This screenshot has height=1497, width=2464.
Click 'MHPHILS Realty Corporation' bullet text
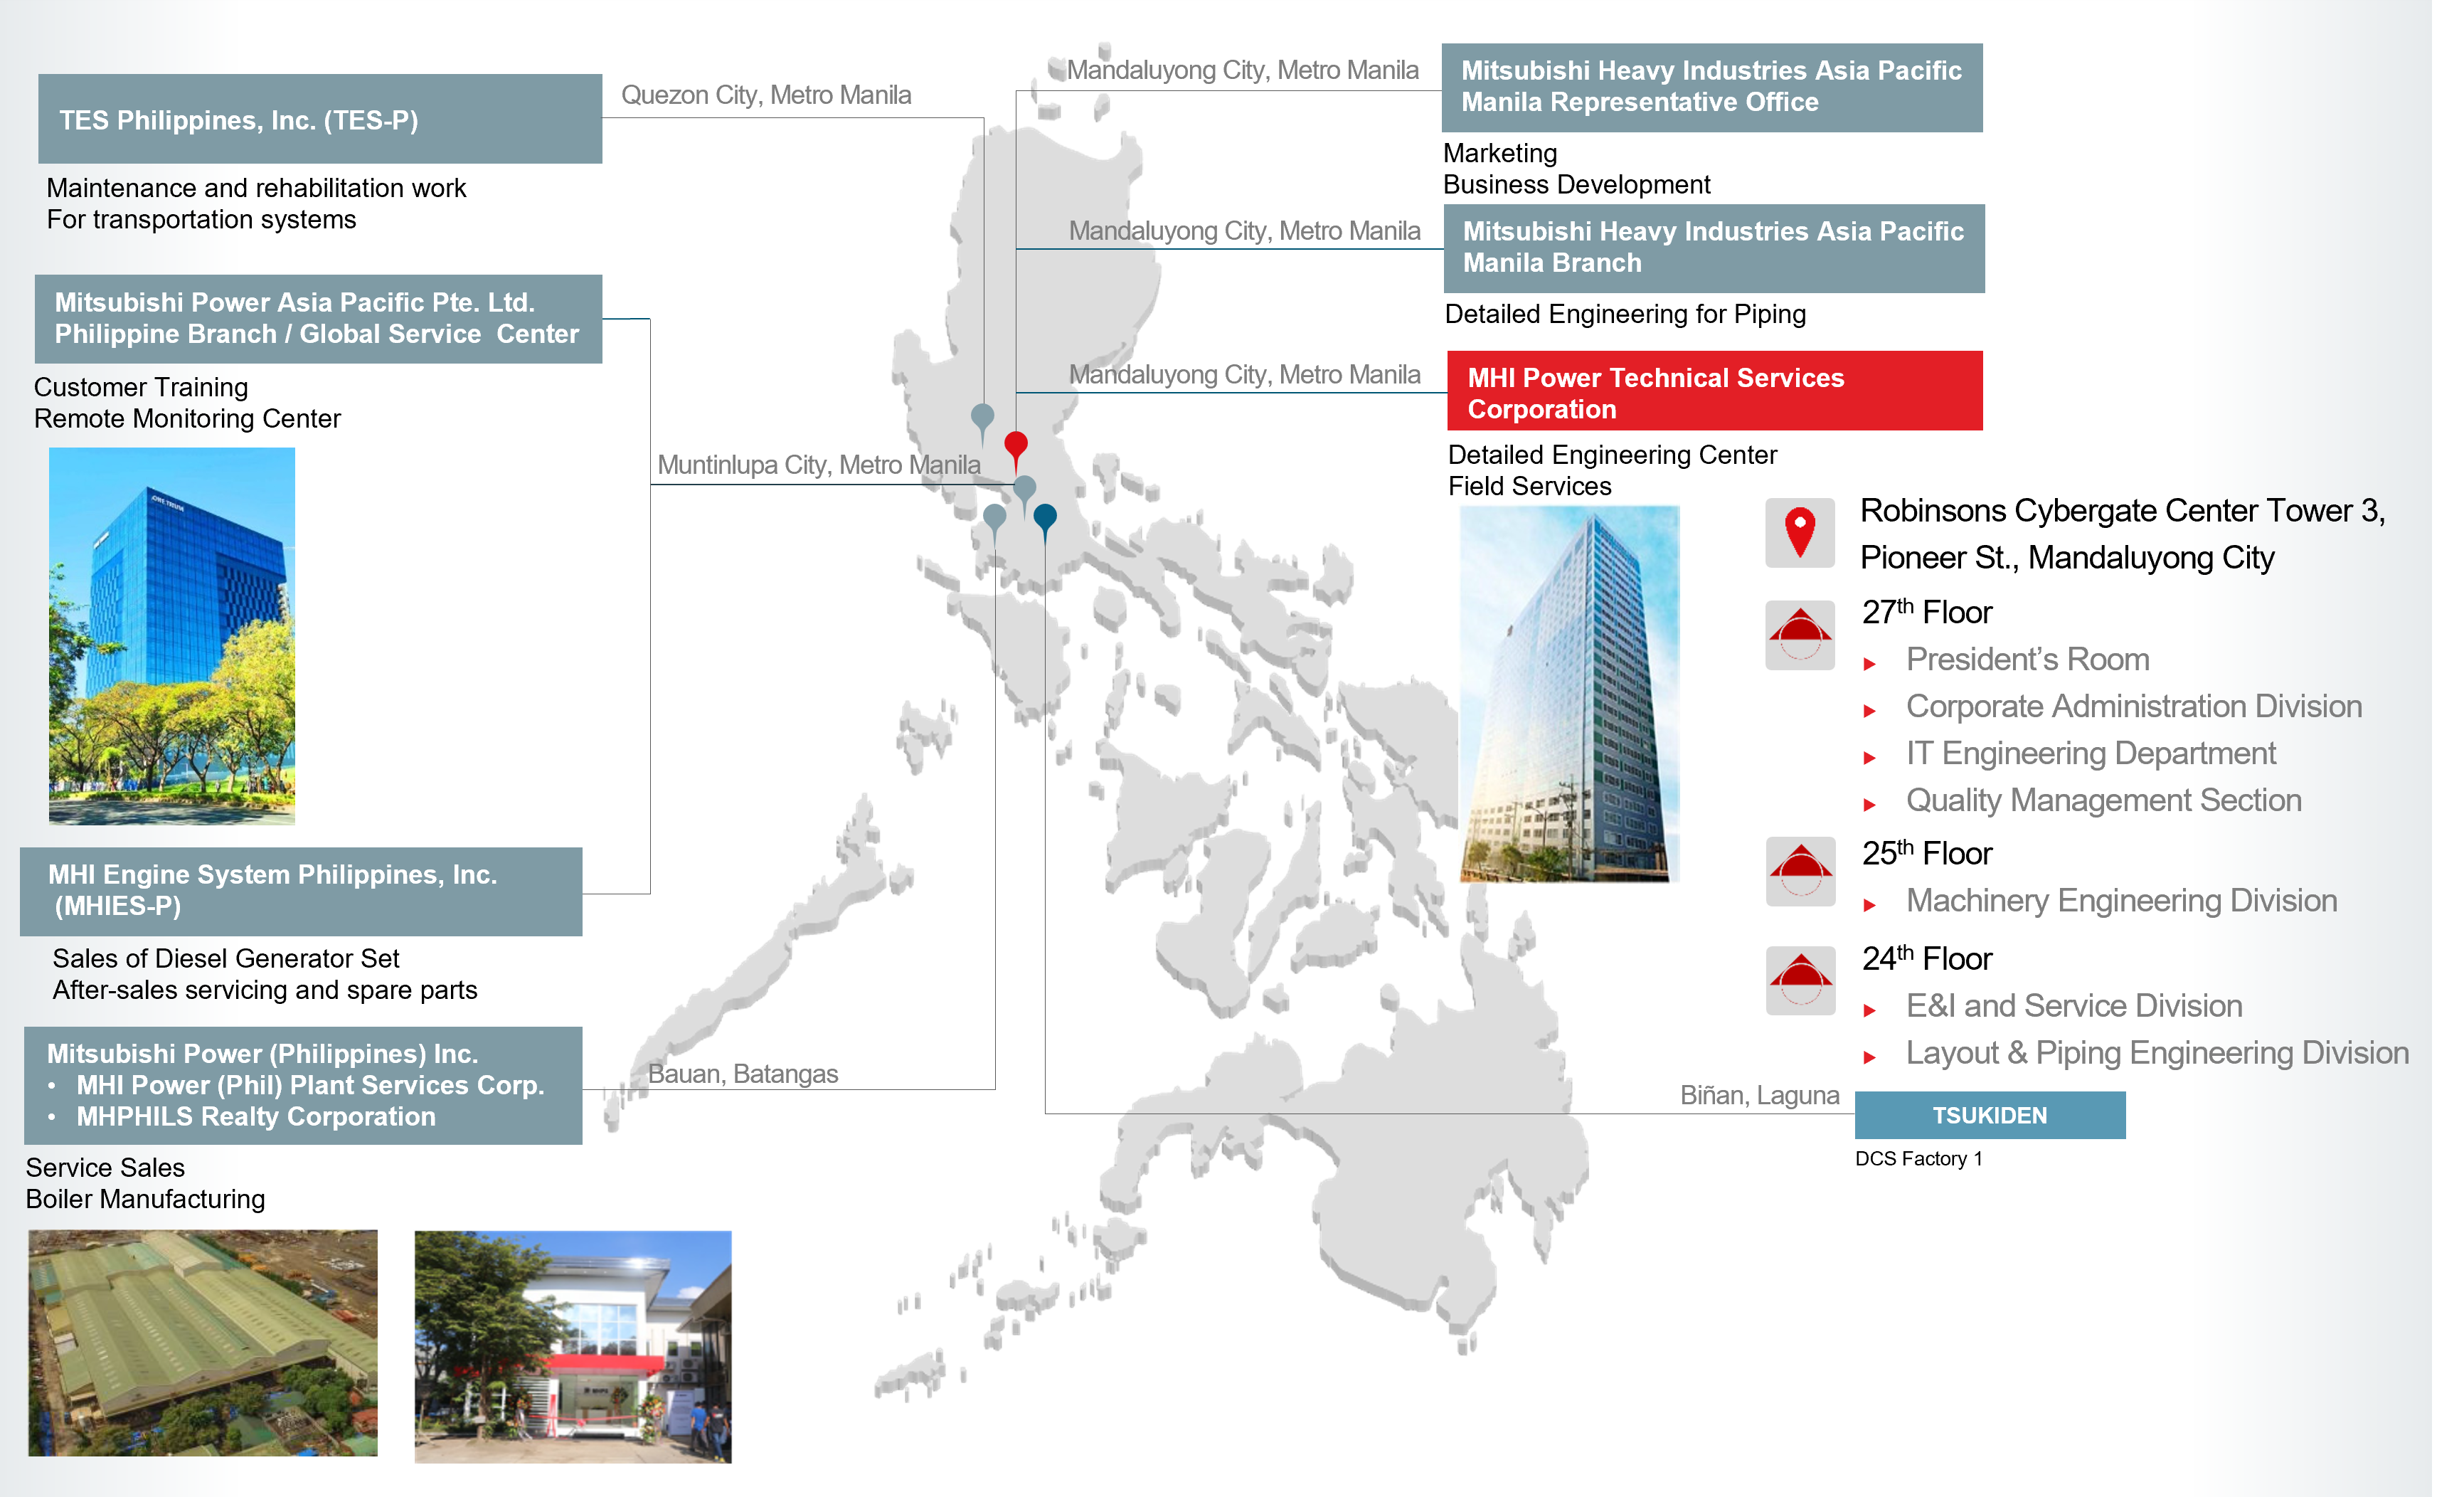(256, 1117)
